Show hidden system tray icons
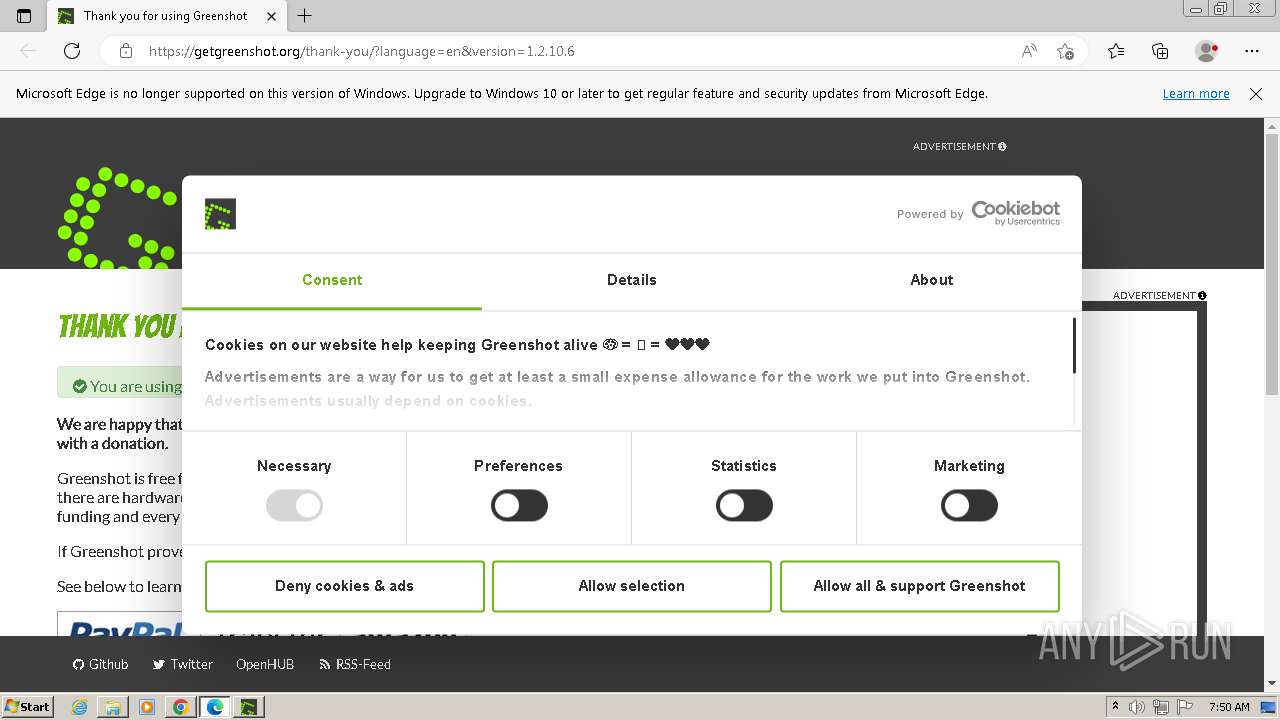The height and width of the screenshot is (720, 1280). [1115, 707]
